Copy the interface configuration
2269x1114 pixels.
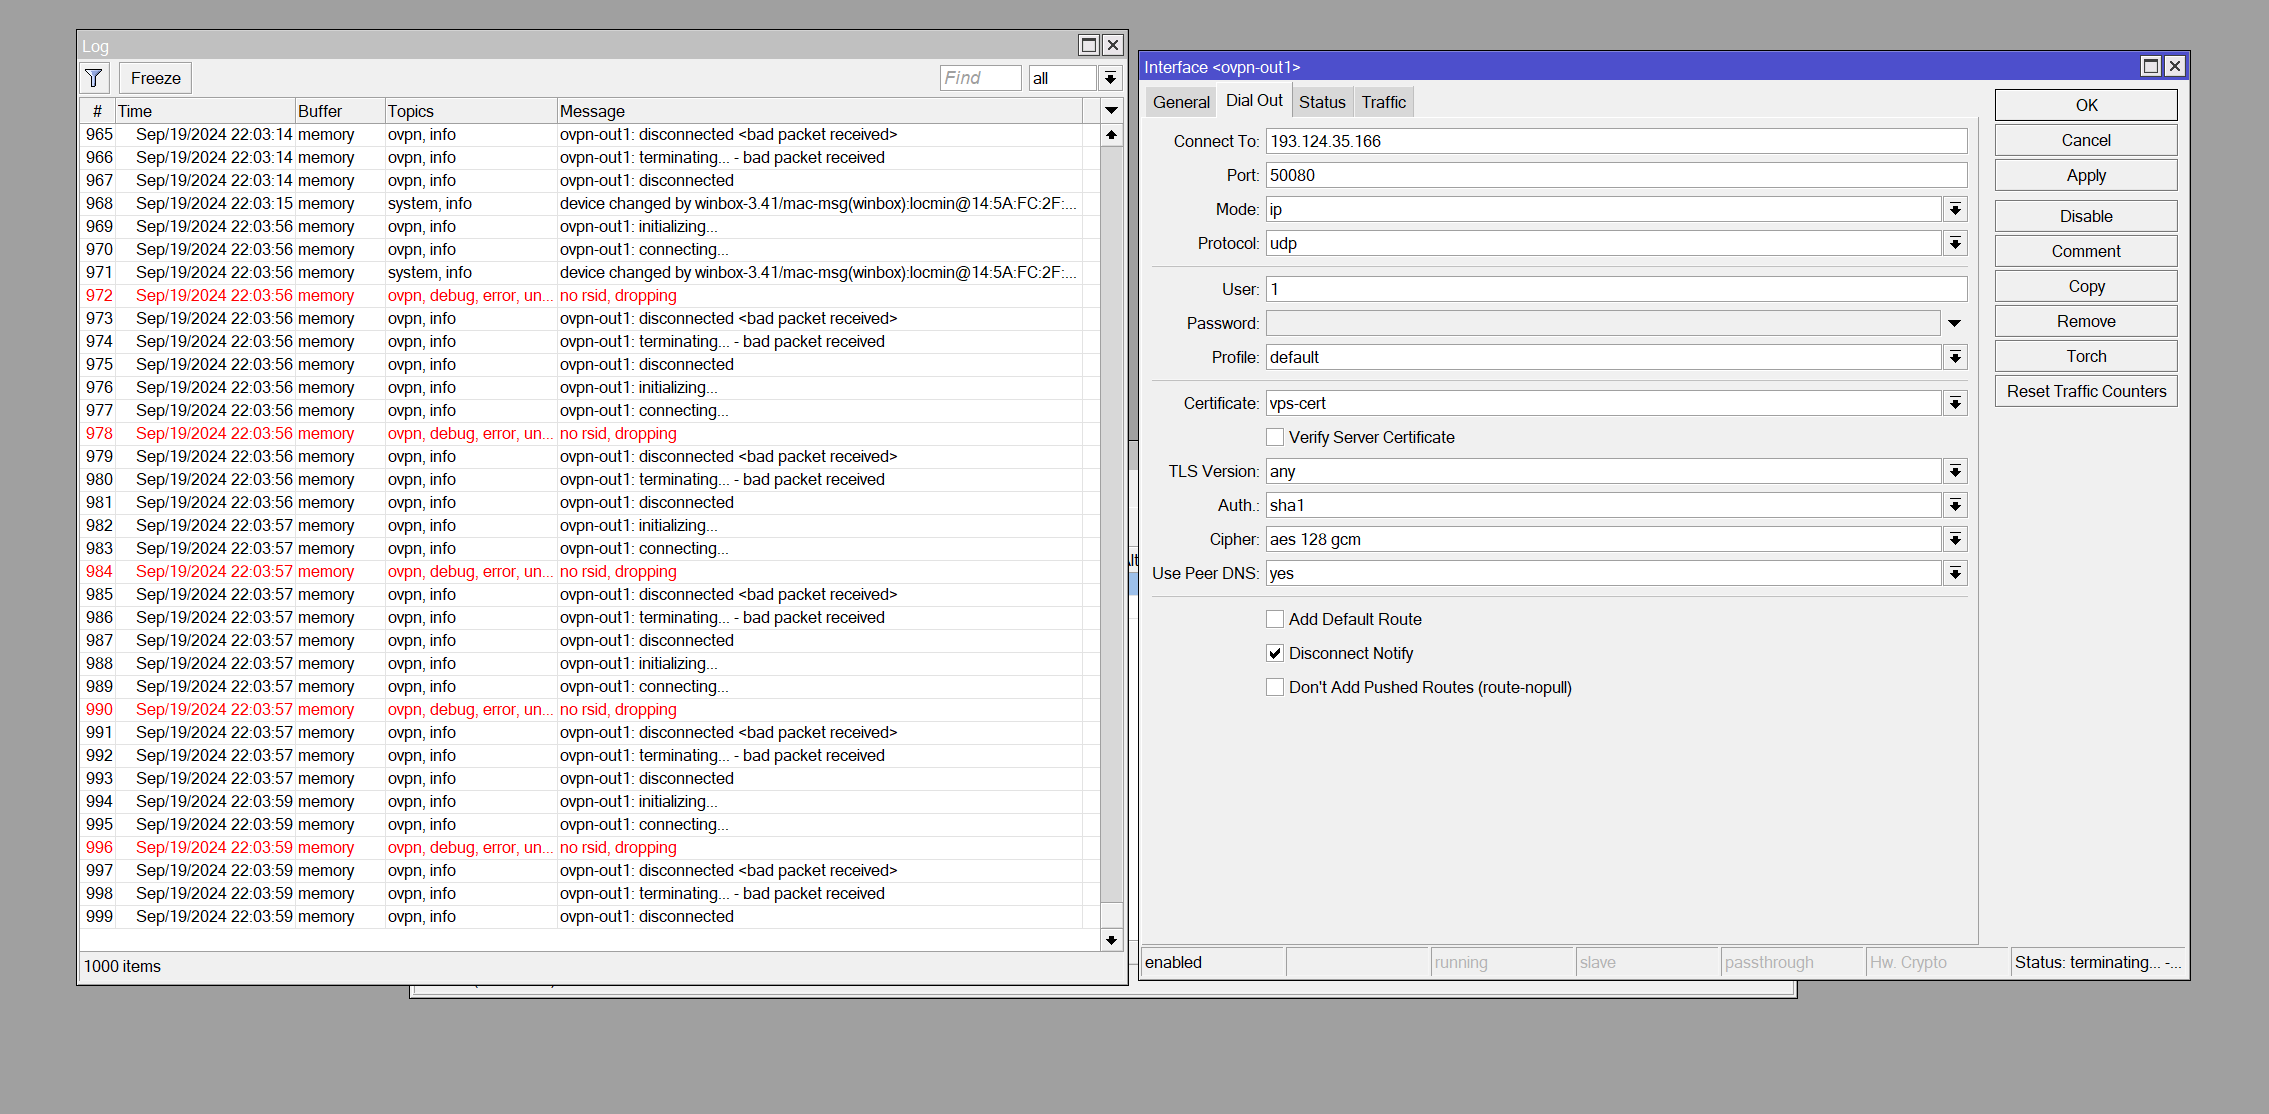pyautogui.click(x=2086, y=286)
